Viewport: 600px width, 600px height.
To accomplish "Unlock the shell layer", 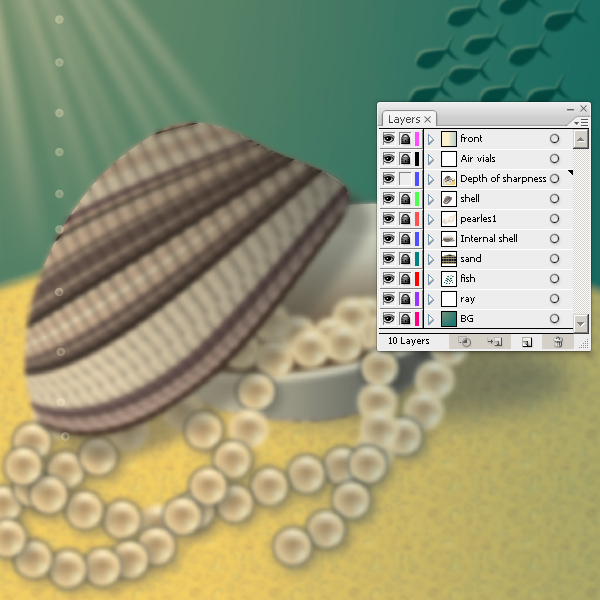I will pos(405,199).
